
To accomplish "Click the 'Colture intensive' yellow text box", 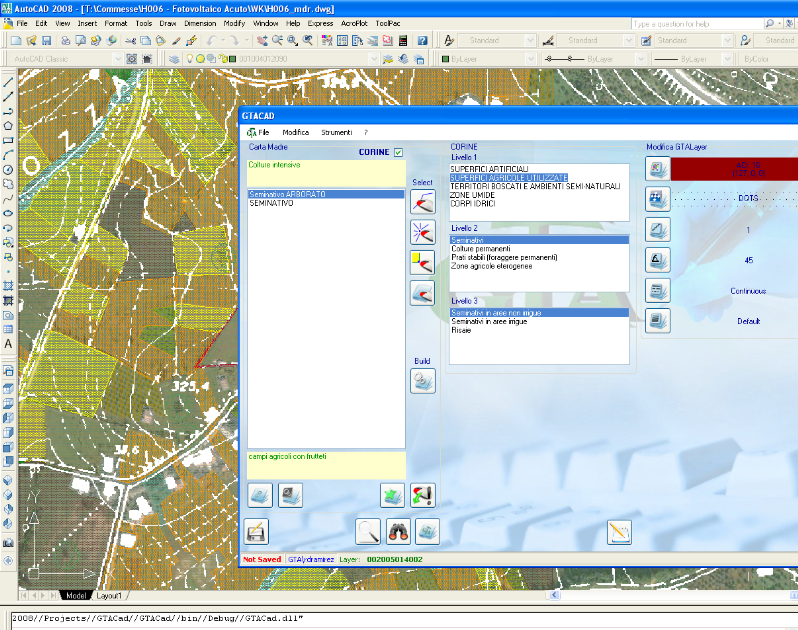I will point(326,174).
